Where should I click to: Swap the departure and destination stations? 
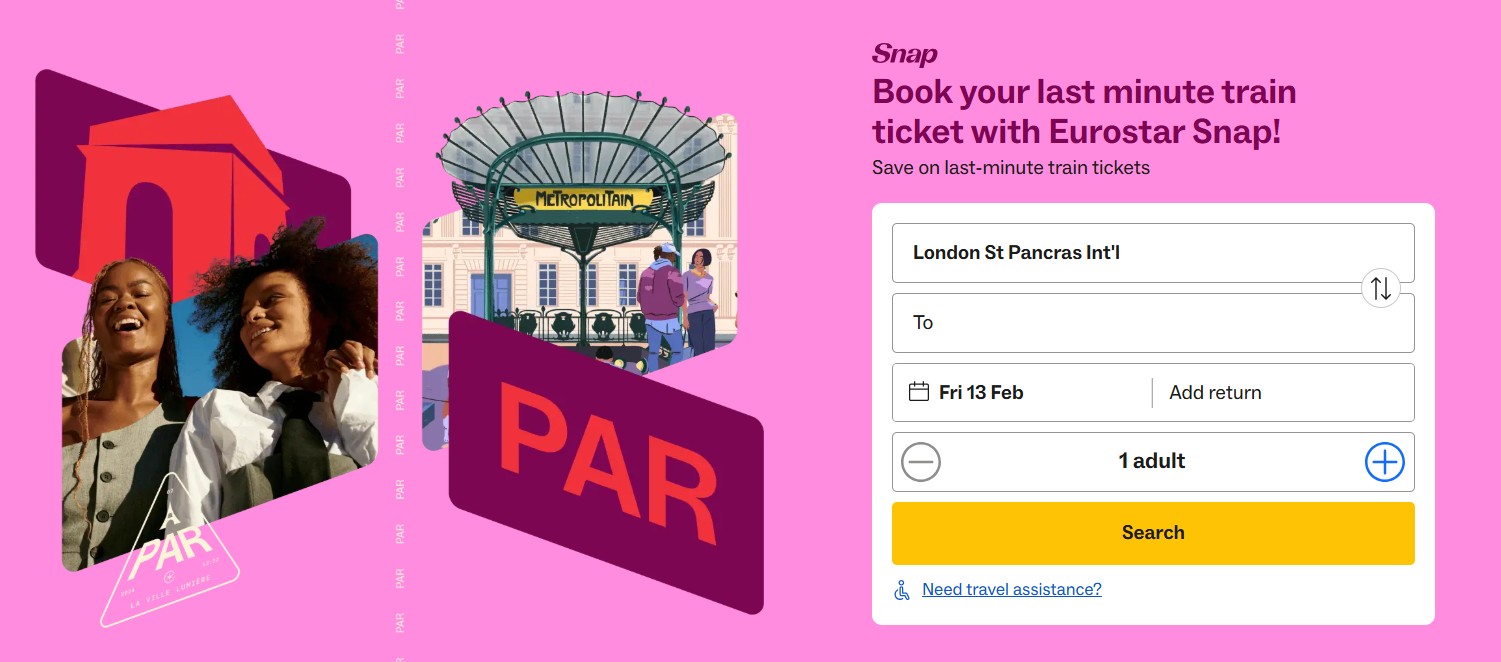coord(1381,288)
